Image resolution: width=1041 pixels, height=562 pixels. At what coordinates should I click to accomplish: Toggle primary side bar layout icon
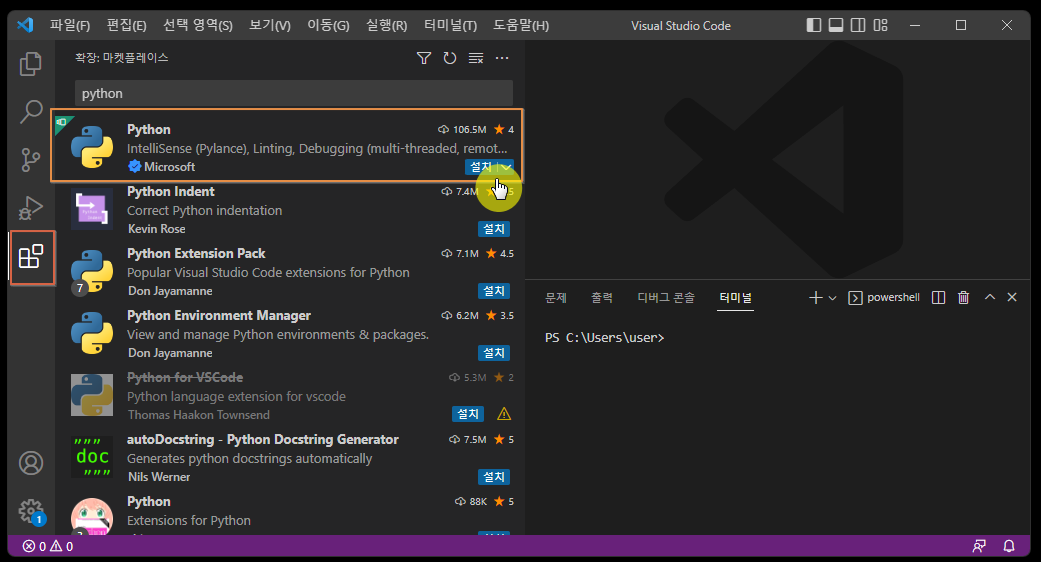[814, 25]
